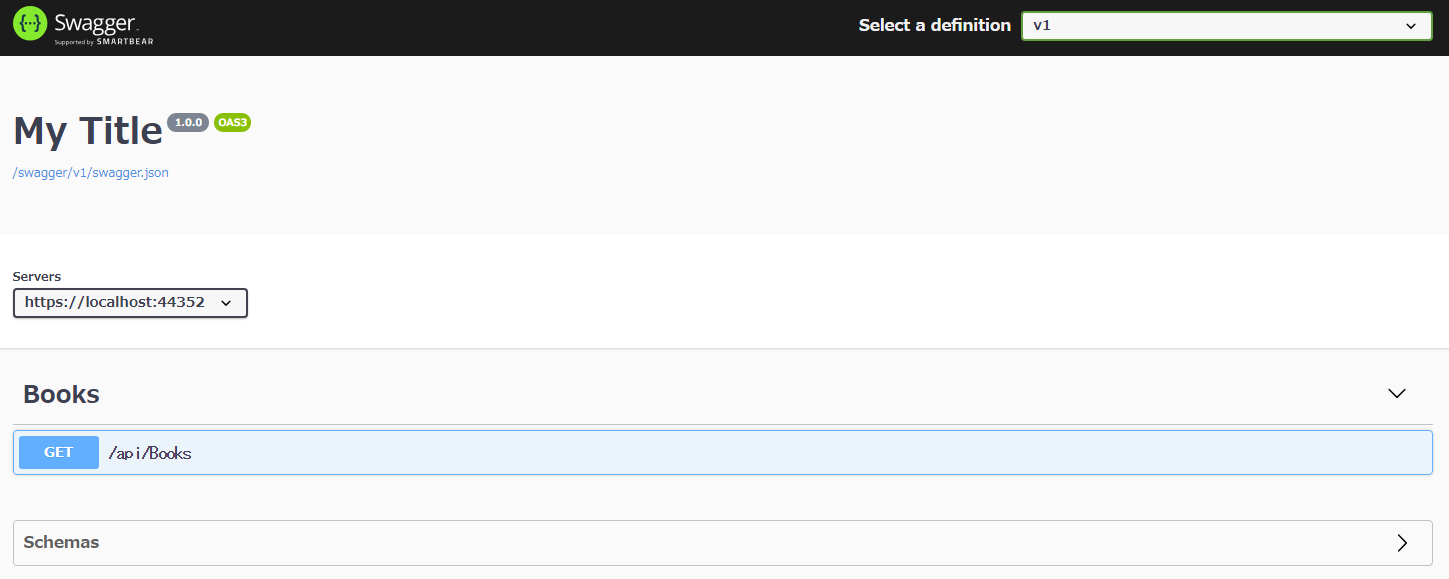Collapse the Books section with its chevron
1449x579 pixels.
pos(1397,394)
